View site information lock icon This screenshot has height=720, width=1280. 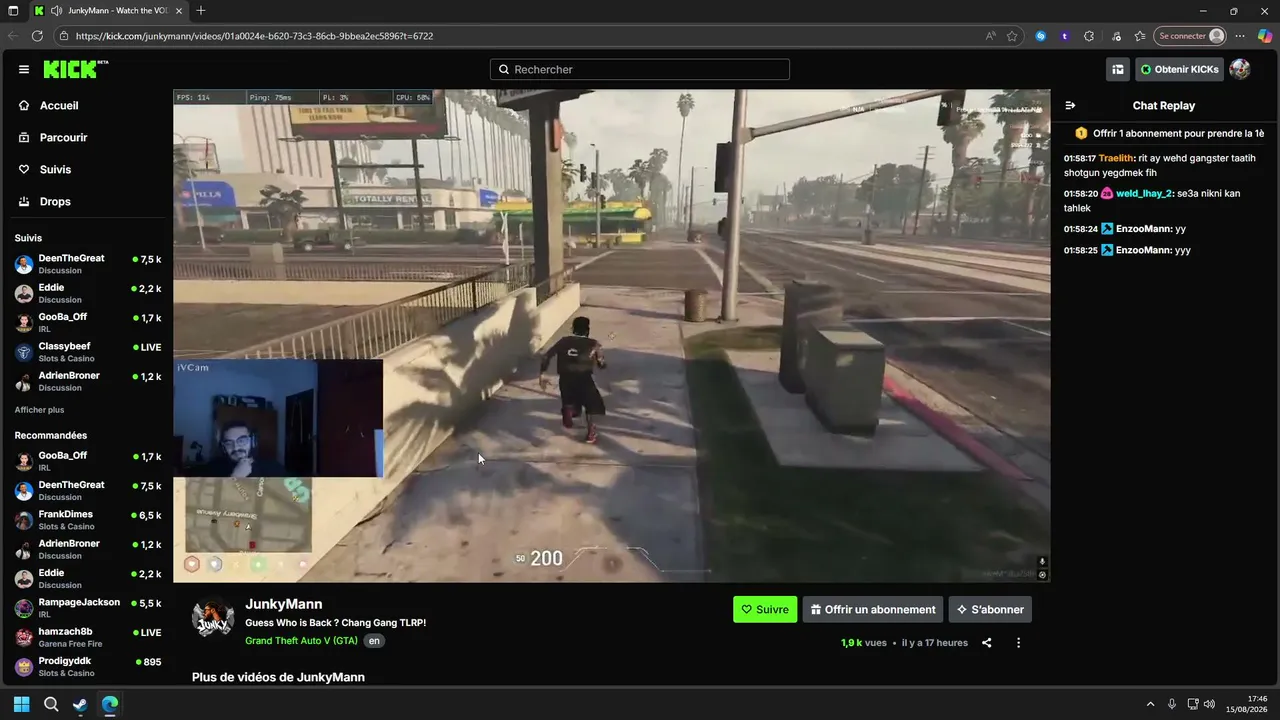[x=64, y=36]
